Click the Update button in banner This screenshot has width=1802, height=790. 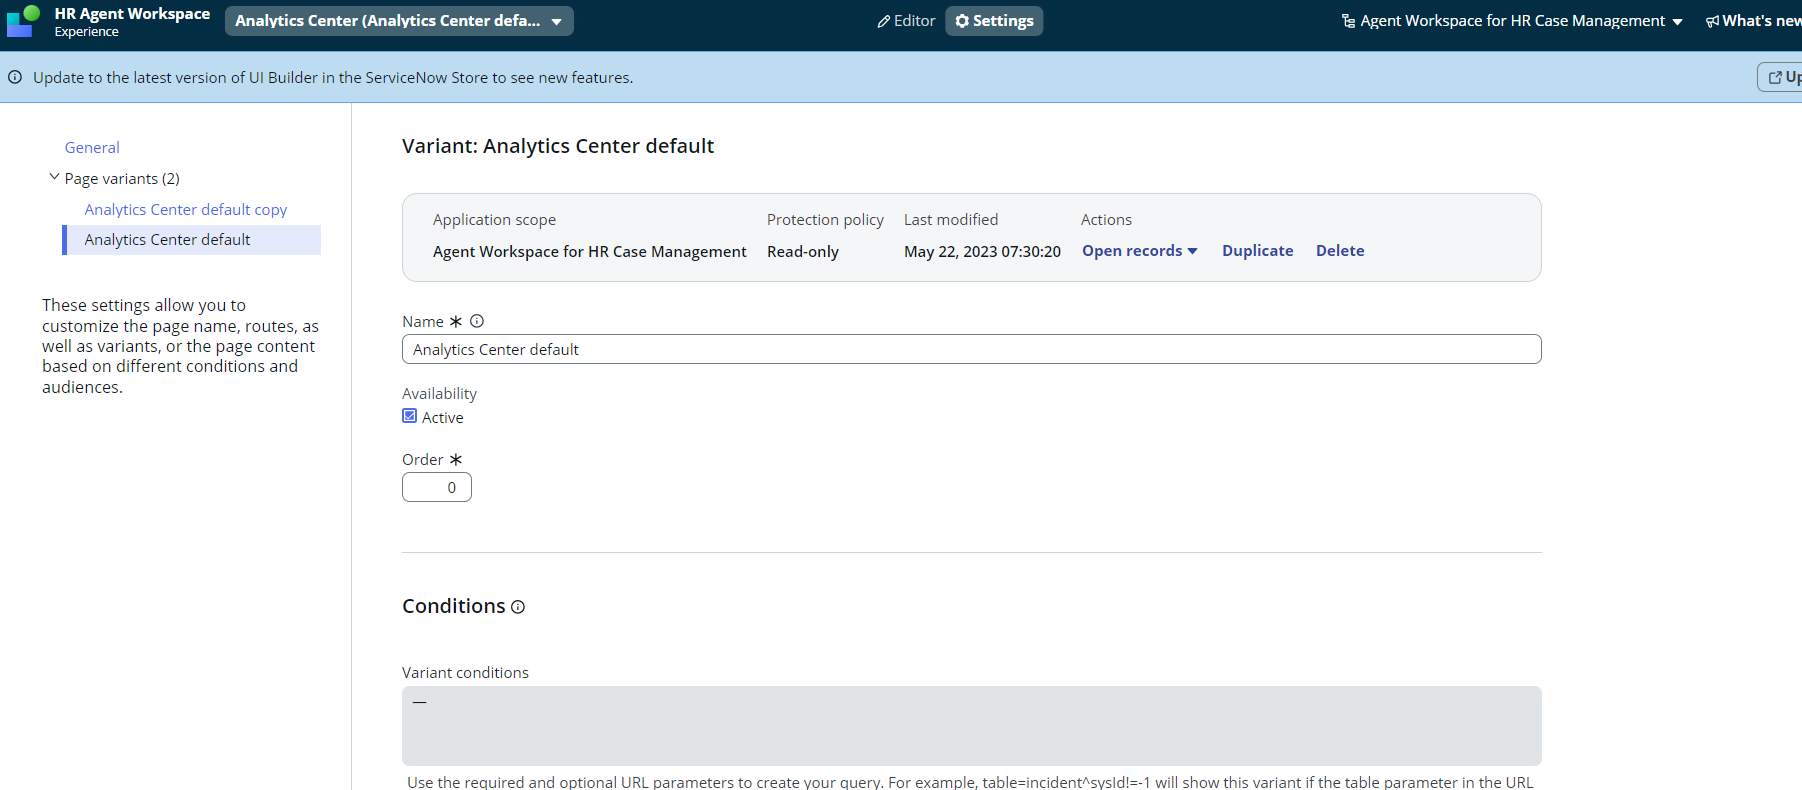click(x=1780, y=77)
